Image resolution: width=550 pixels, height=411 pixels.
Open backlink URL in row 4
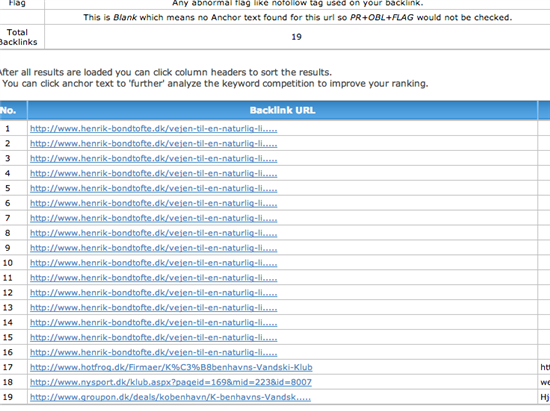[x=154, y=174]
